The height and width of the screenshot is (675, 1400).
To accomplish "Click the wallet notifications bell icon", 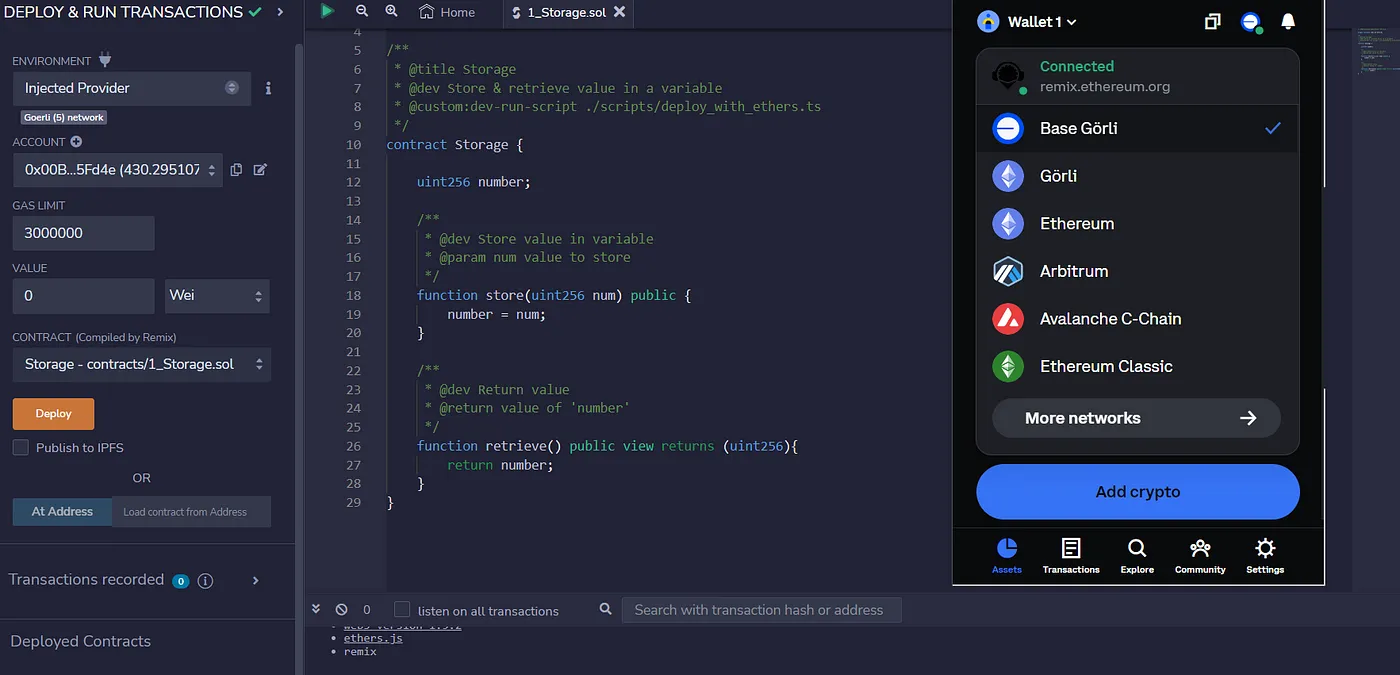I will point(1288,21).
